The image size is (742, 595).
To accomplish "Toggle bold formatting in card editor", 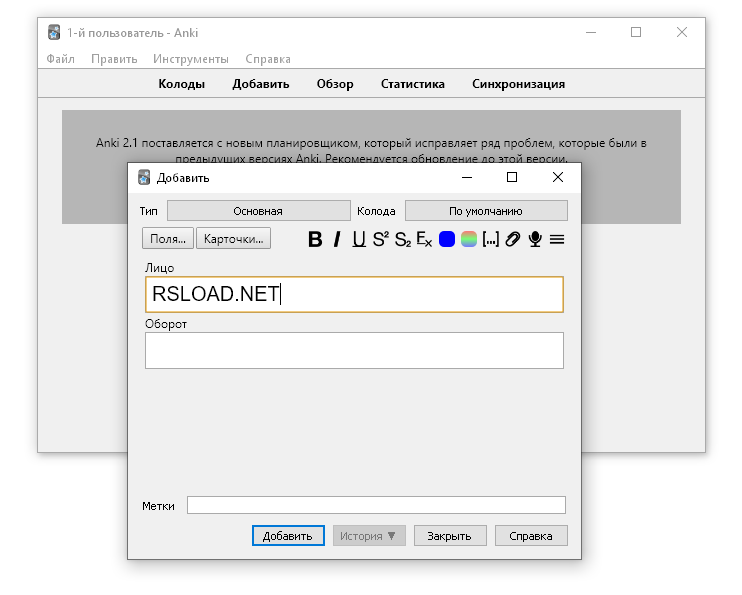I will [315, 239].
